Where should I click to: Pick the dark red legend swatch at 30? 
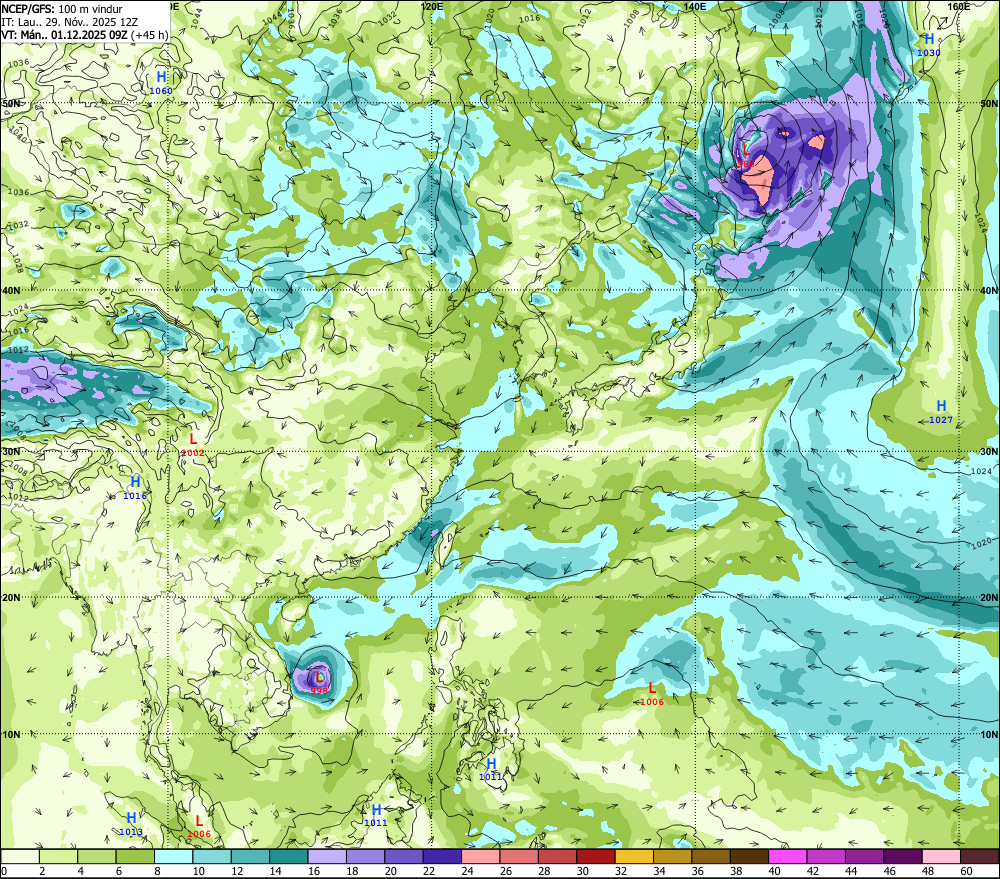pos(596,857)
